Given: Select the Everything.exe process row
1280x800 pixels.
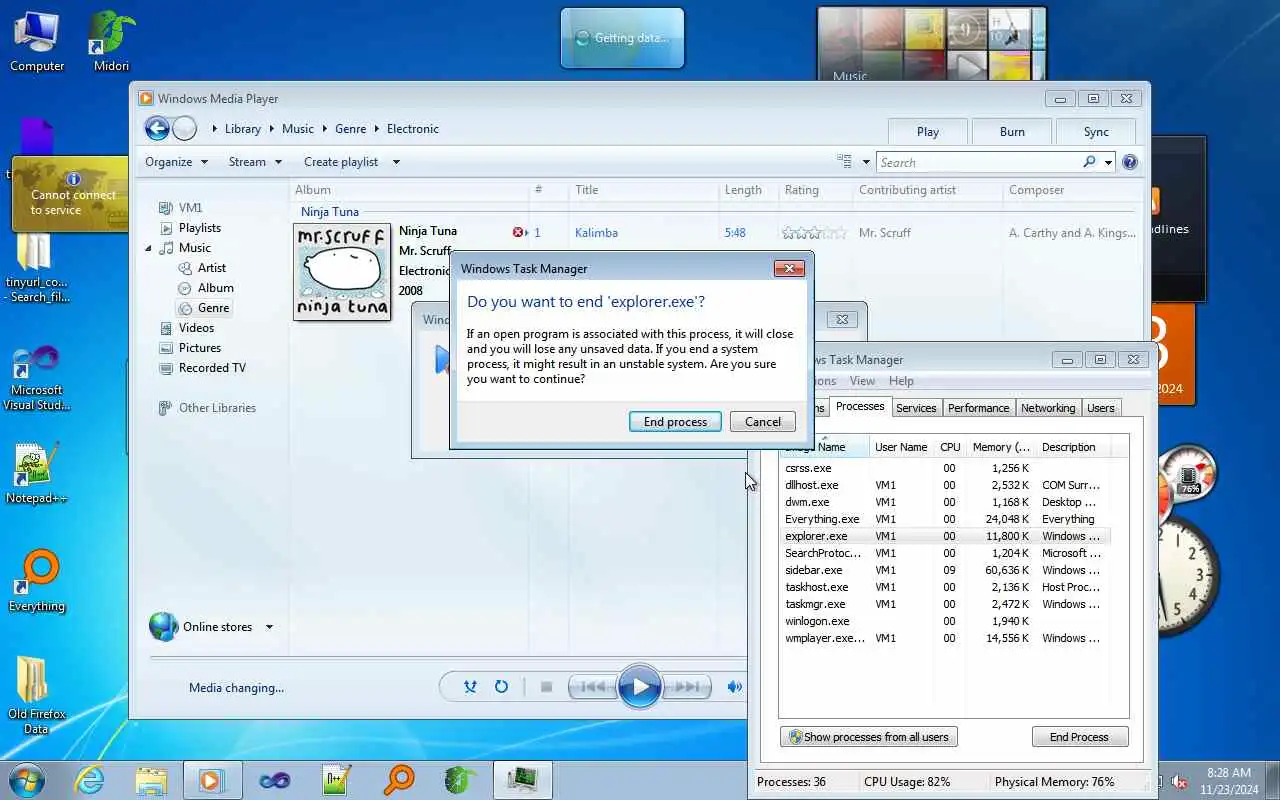Looking at the screenshot, I should (x=945, y=519).
